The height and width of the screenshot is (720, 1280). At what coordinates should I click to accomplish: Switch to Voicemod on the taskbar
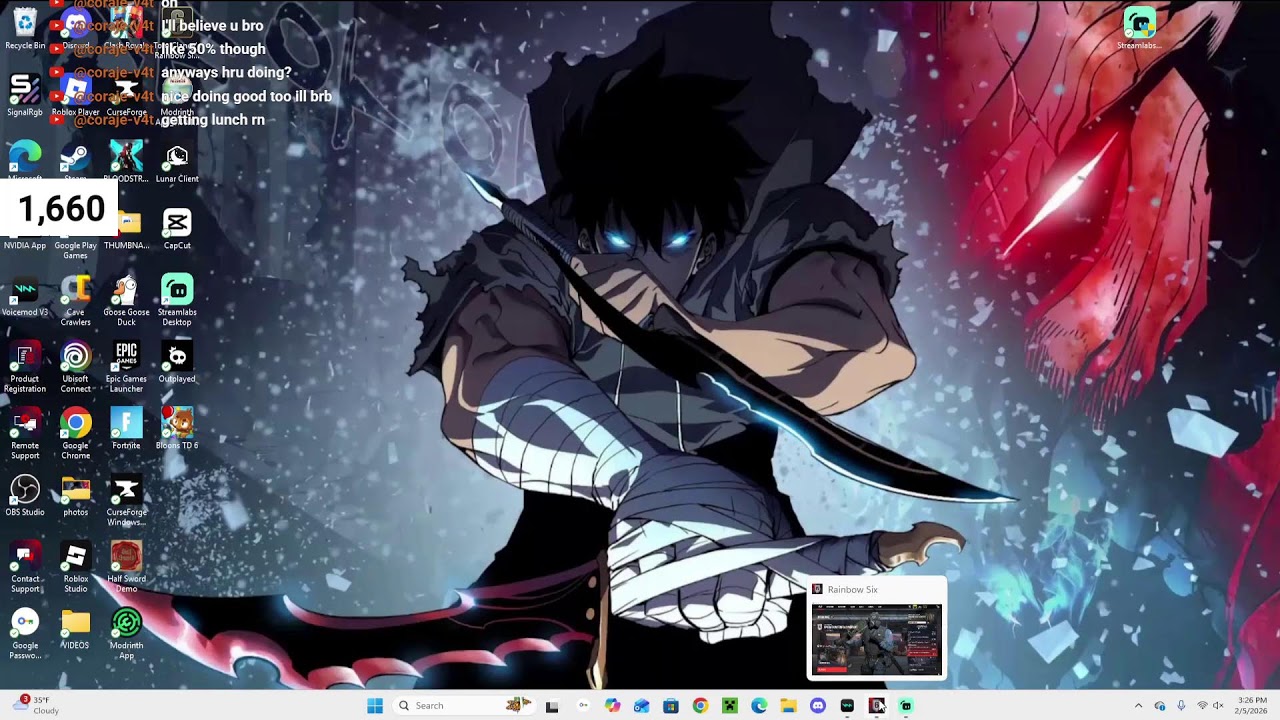(x=847, y=706)
